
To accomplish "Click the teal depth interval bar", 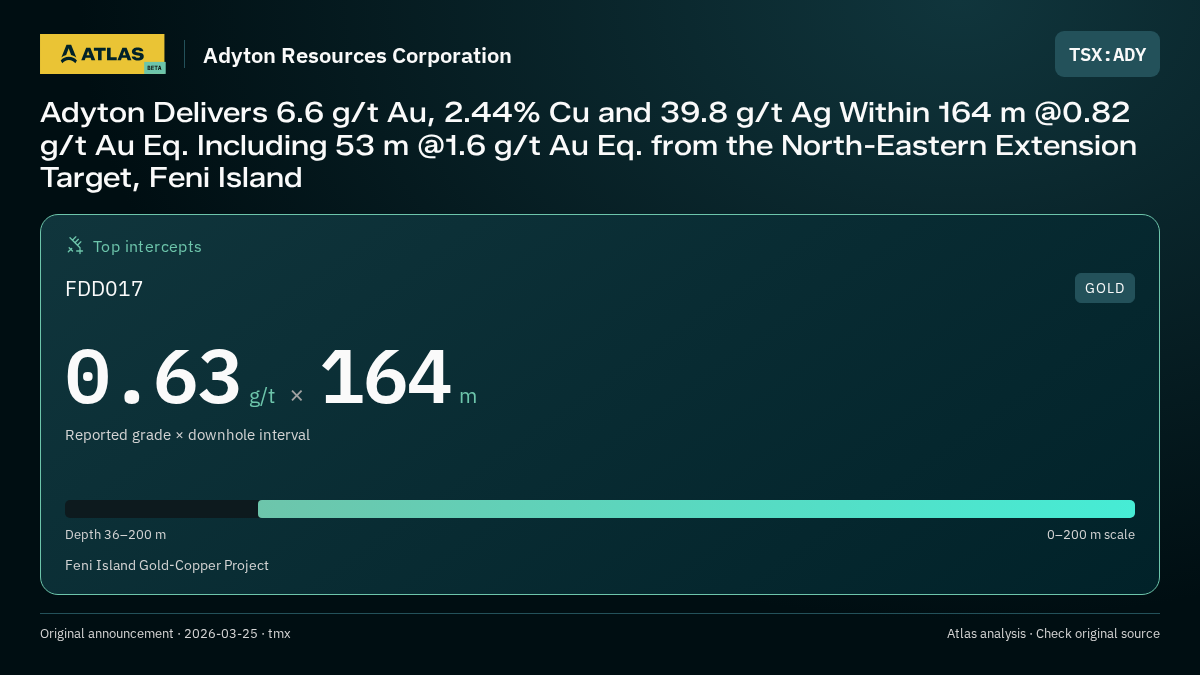I will (696, 509).
